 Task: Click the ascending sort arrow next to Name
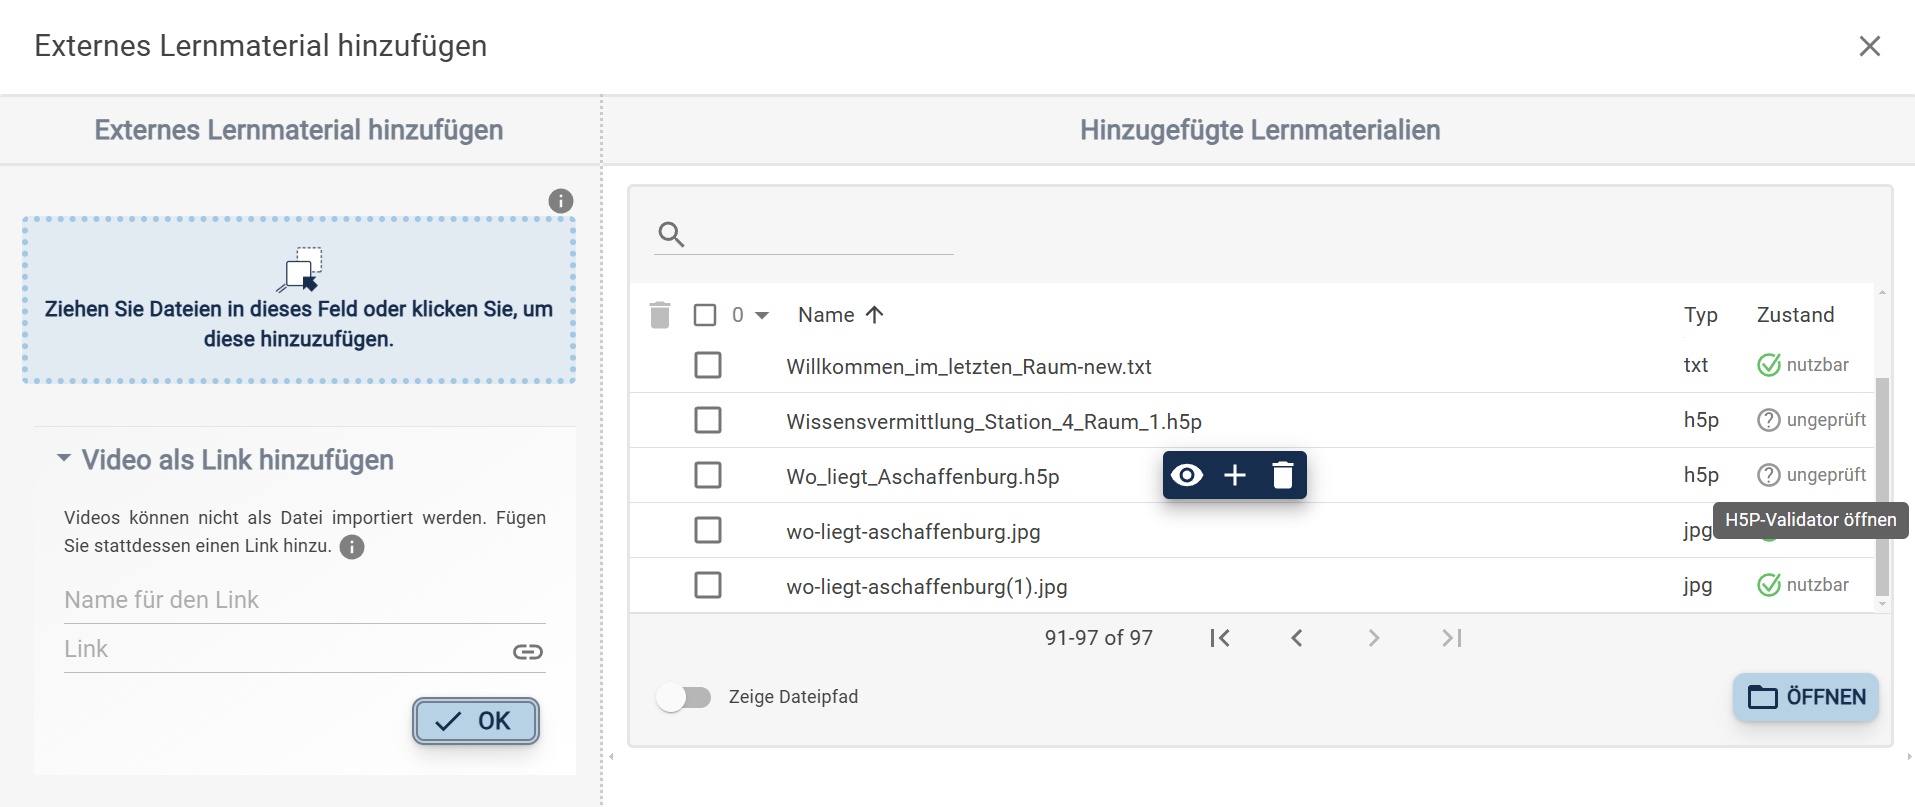pyautogui.click(x=875, y=315)
